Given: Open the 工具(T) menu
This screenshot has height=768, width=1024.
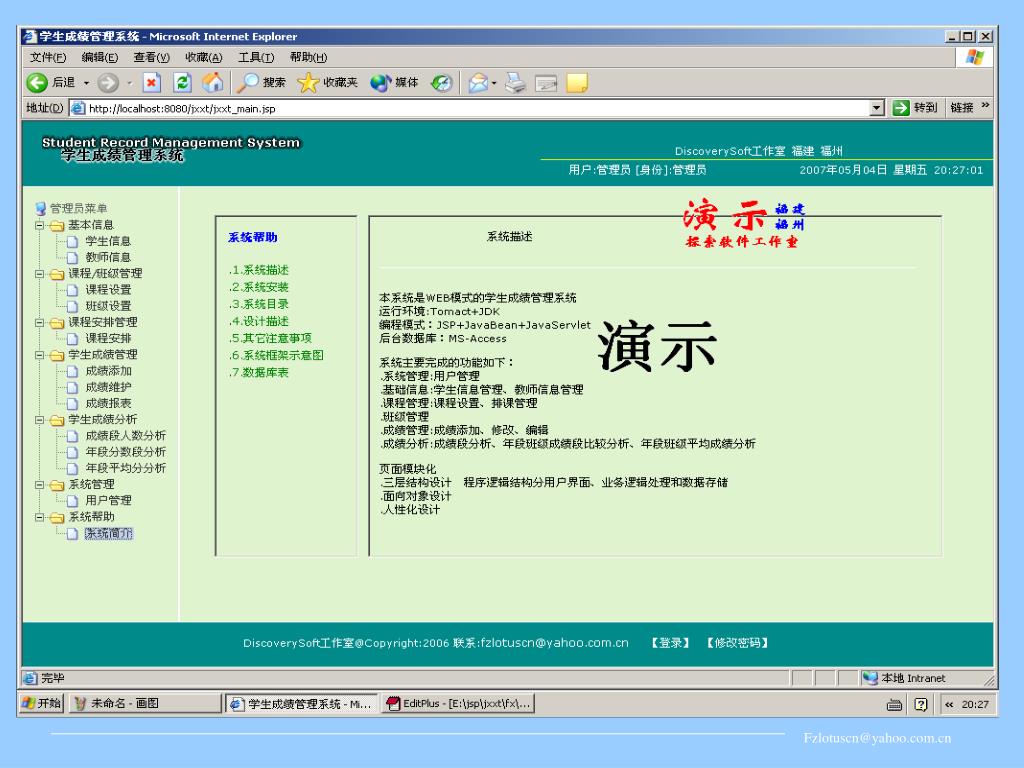Looking at the screenshot, I should tap(256, 57).
